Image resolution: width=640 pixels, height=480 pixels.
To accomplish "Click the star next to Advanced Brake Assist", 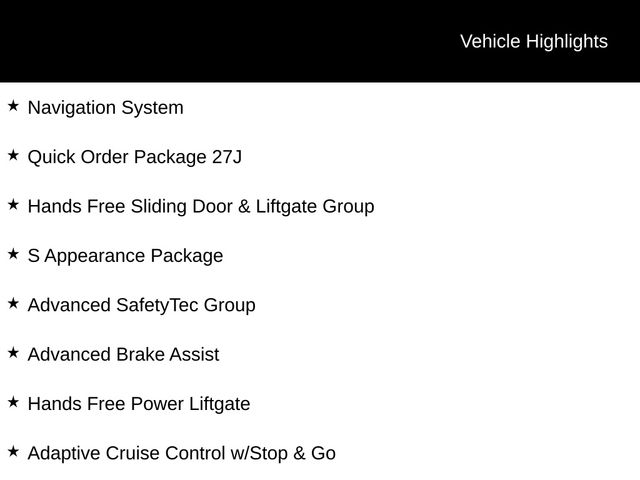I will pos(13,352).
